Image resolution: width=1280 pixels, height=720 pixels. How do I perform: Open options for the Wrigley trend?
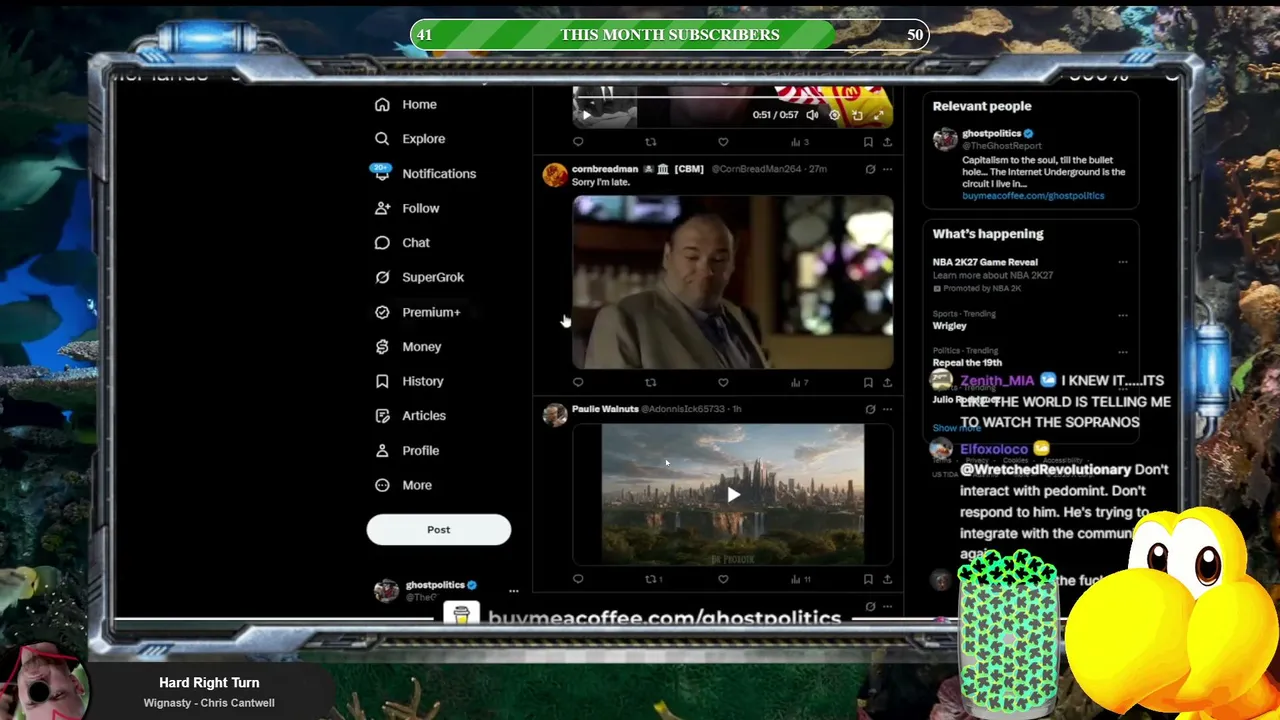pos(1122,315)
